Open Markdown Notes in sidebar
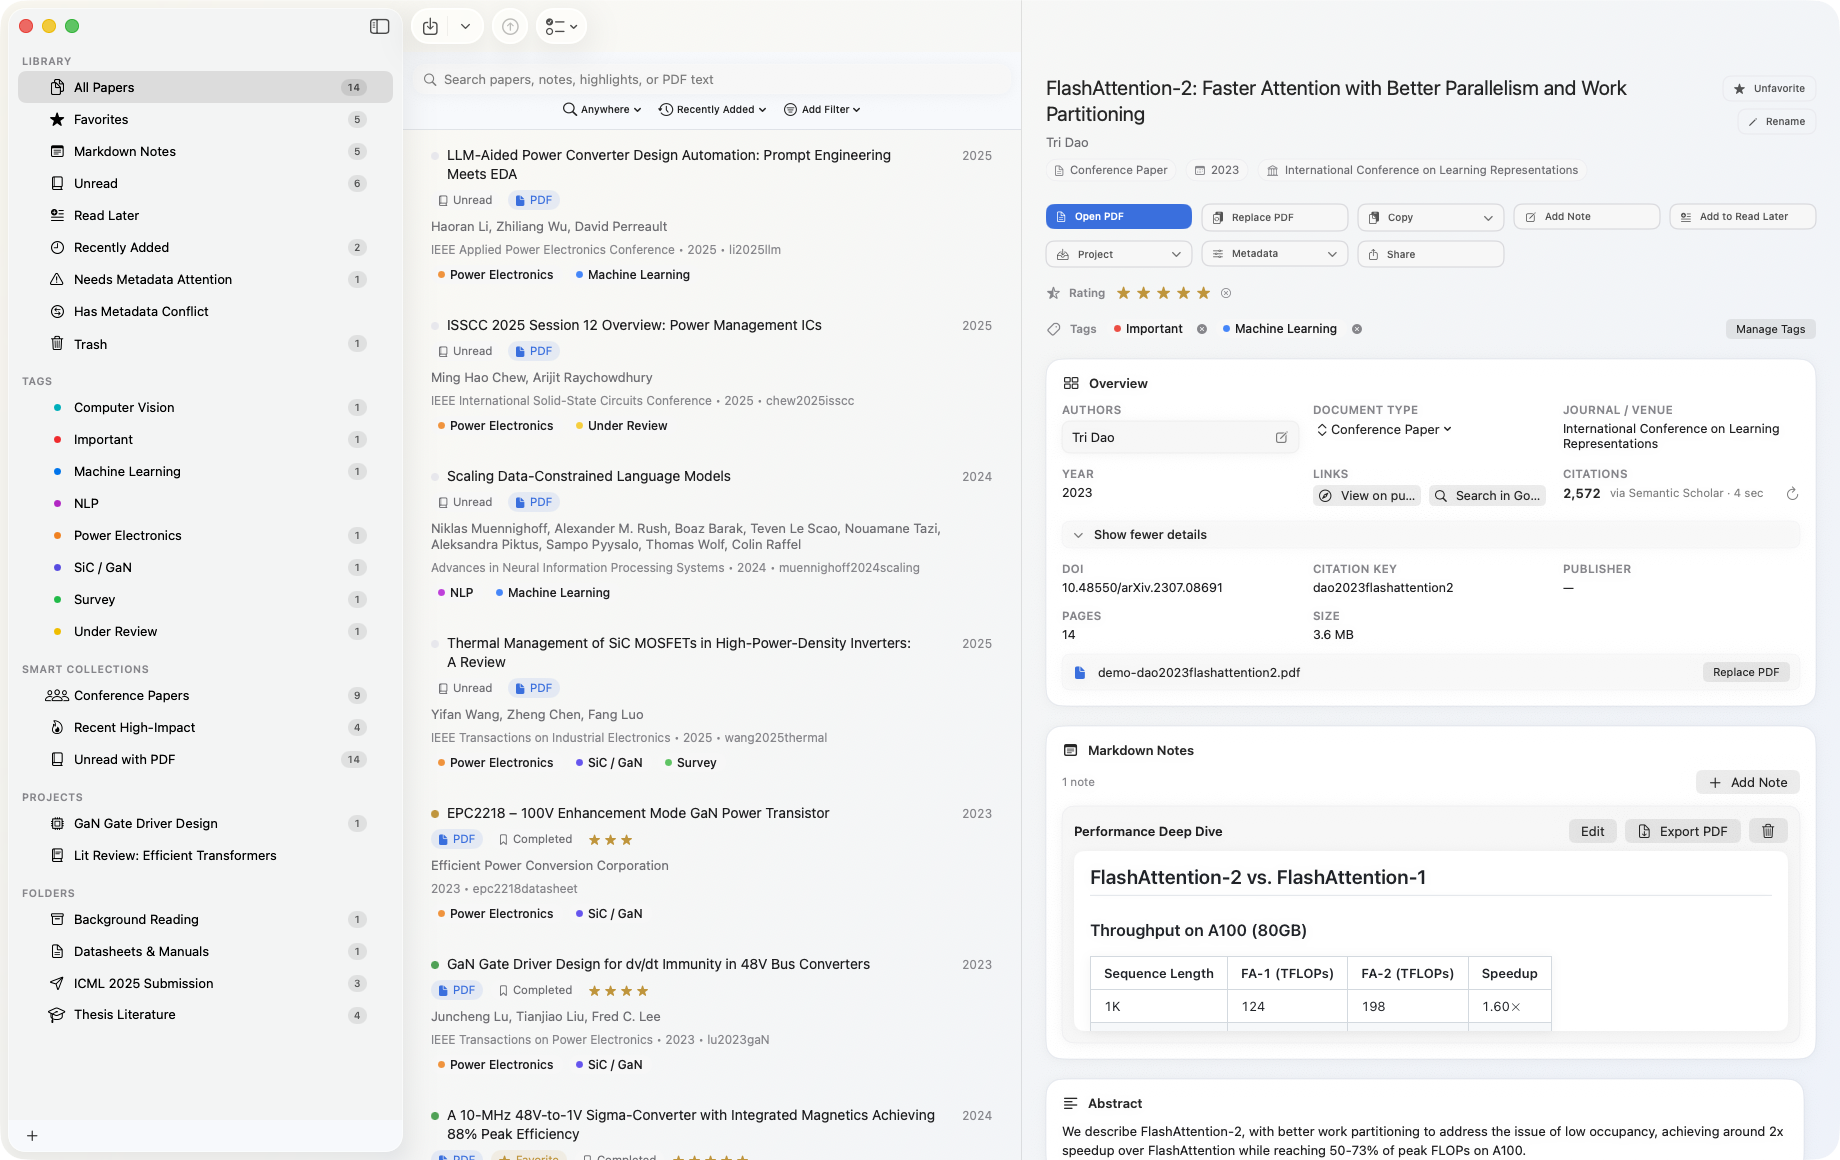 [205, 151]
